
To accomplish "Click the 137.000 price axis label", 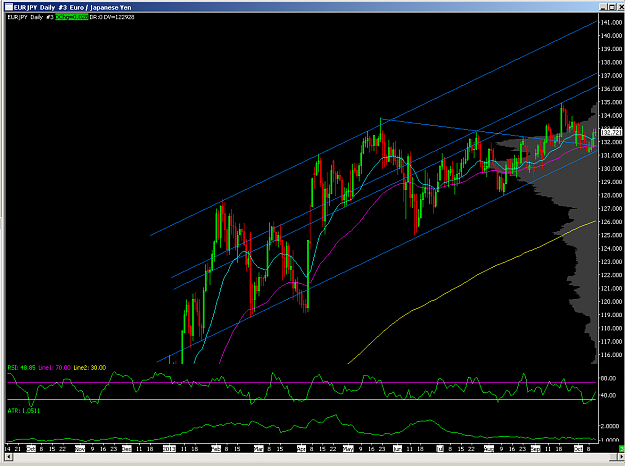I will coord(612,75).
